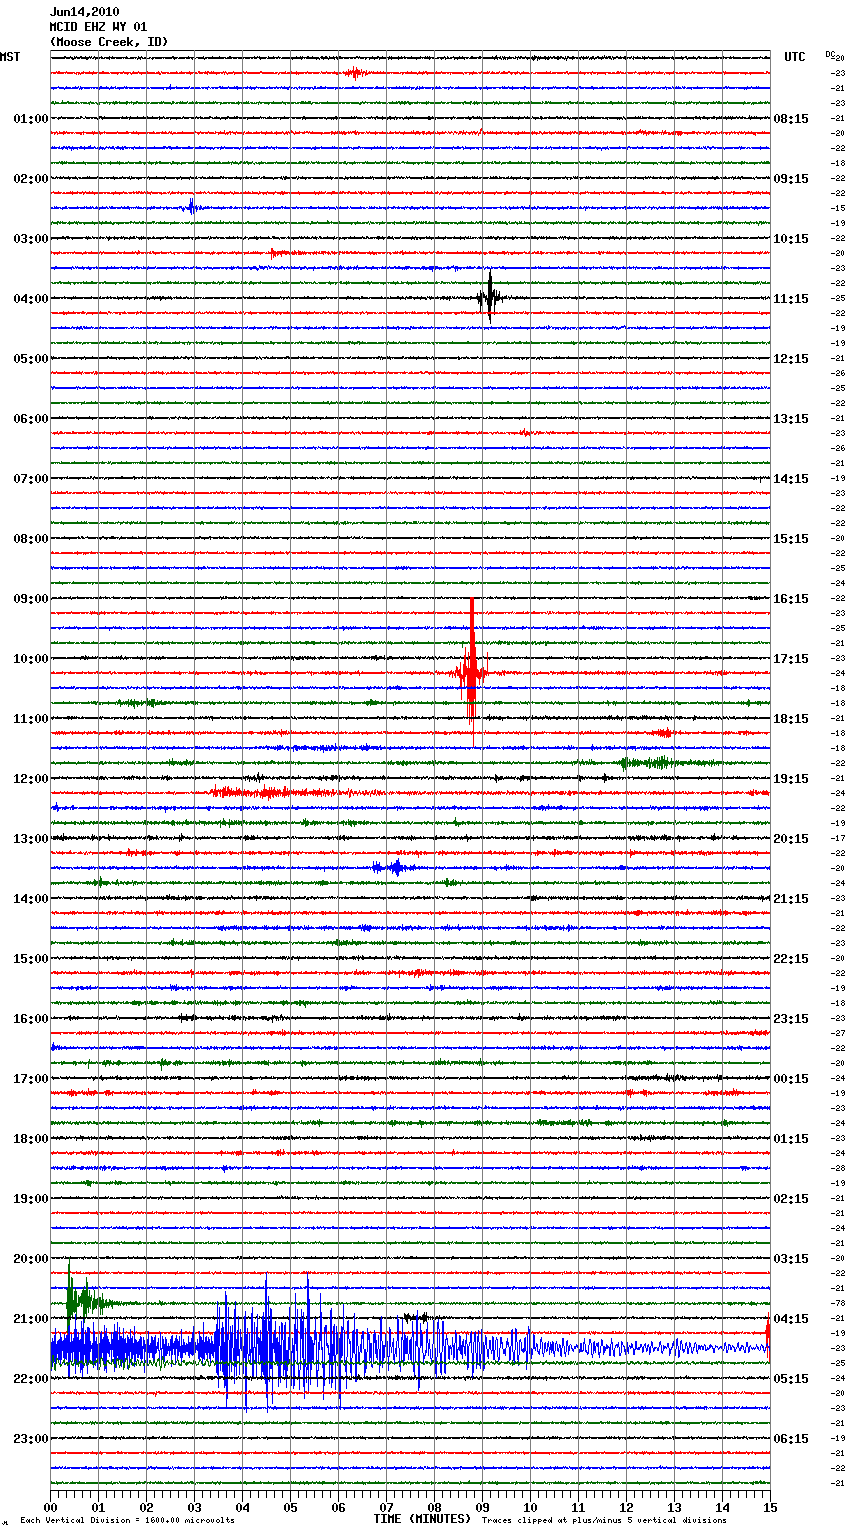Screen dimensions: 850x1534
Task: Click the 10 minute tick label
Action: tap(530, 1507)
